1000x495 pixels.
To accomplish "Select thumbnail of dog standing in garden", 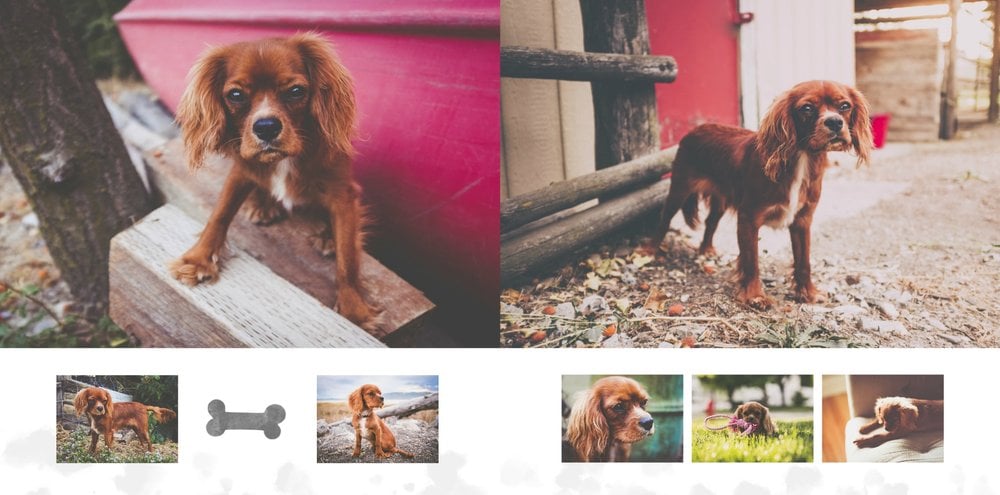I will click(x=117, y=418).
